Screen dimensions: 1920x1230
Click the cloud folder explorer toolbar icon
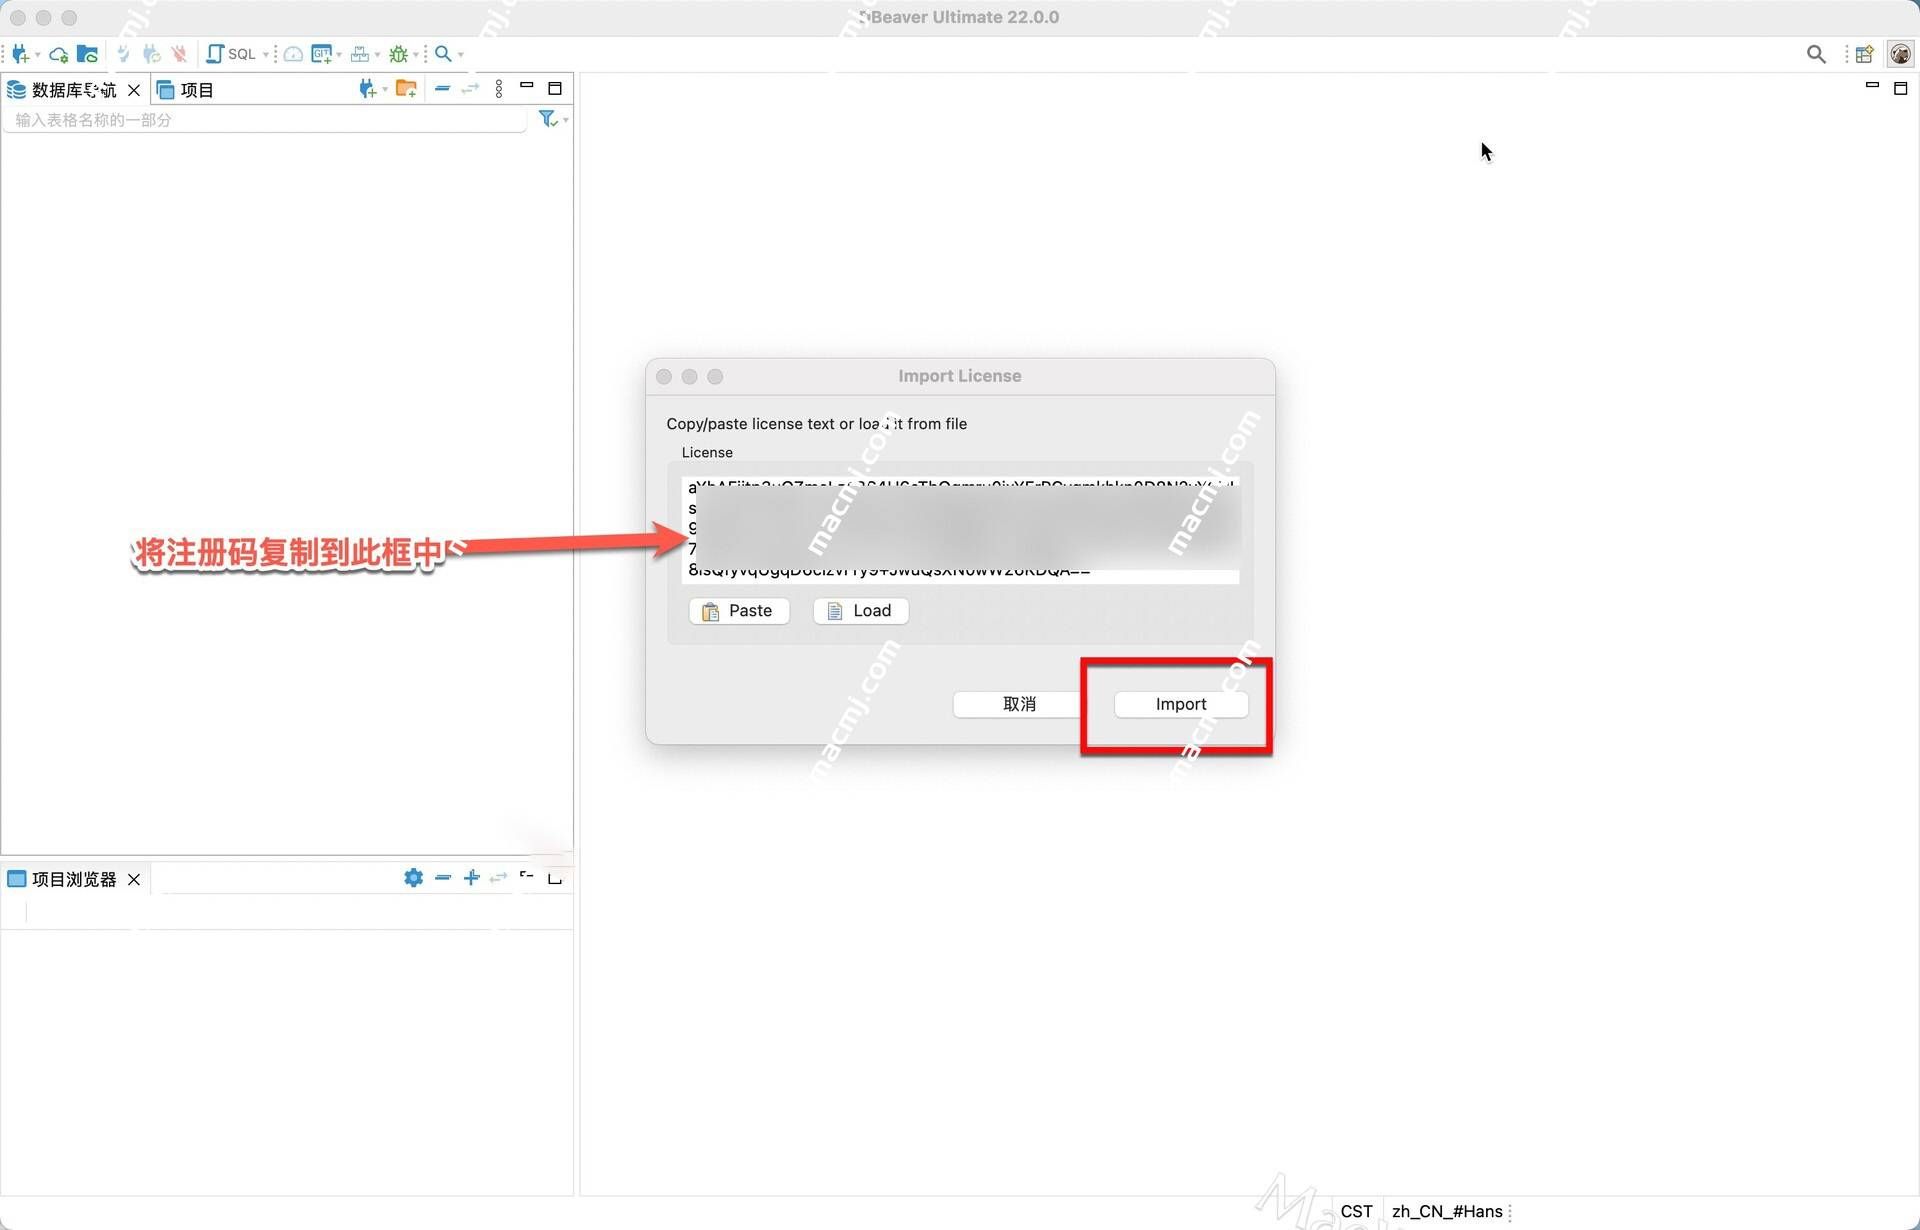(x=88, y=54)
